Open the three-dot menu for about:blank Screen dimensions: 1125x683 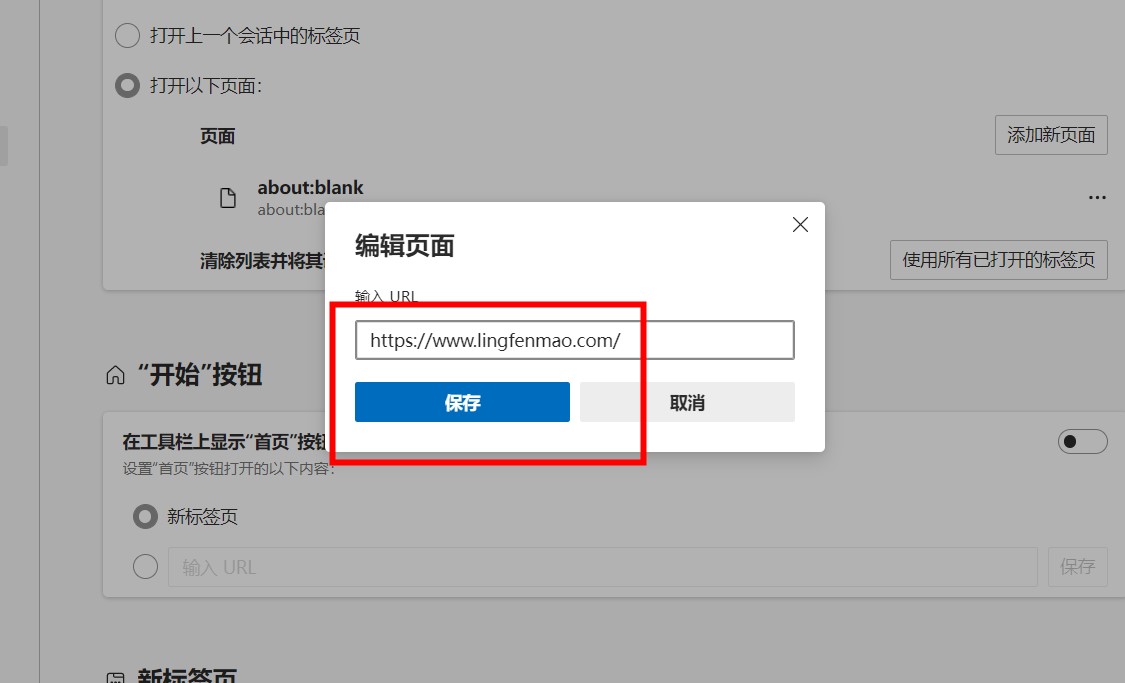coord(1096,197)
